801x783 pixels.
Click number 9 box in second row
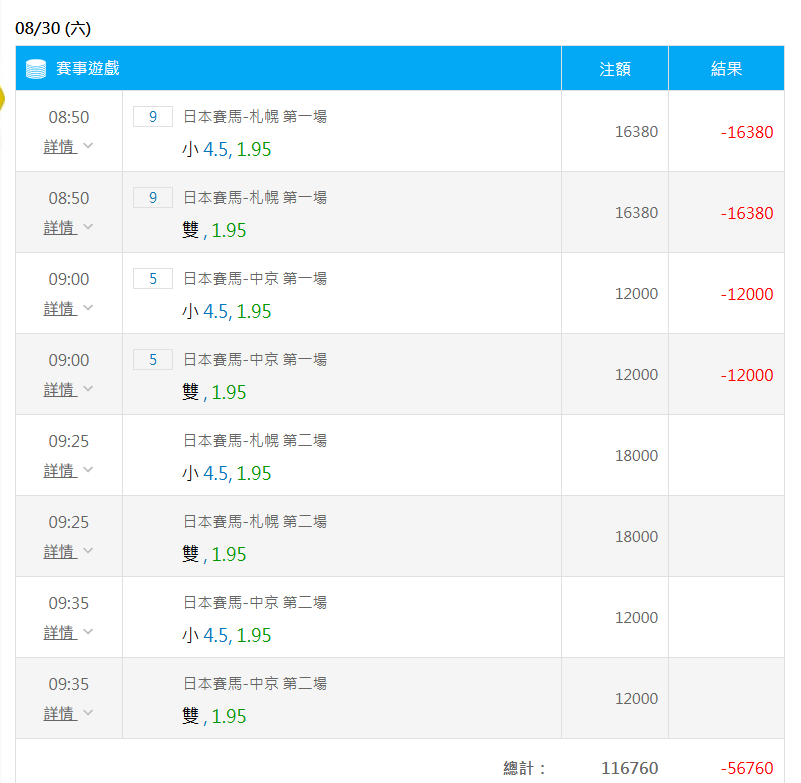point(153,198)
